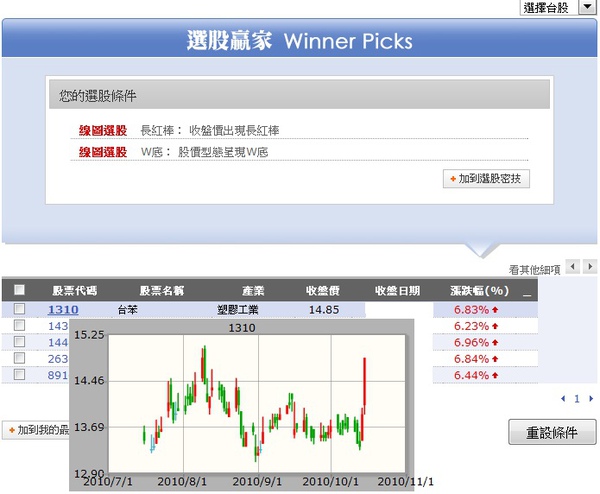Open the stock code link starting 891
The height and width of the screenshot is (494, 600).
pyautogui.click(x=58, y=375)
